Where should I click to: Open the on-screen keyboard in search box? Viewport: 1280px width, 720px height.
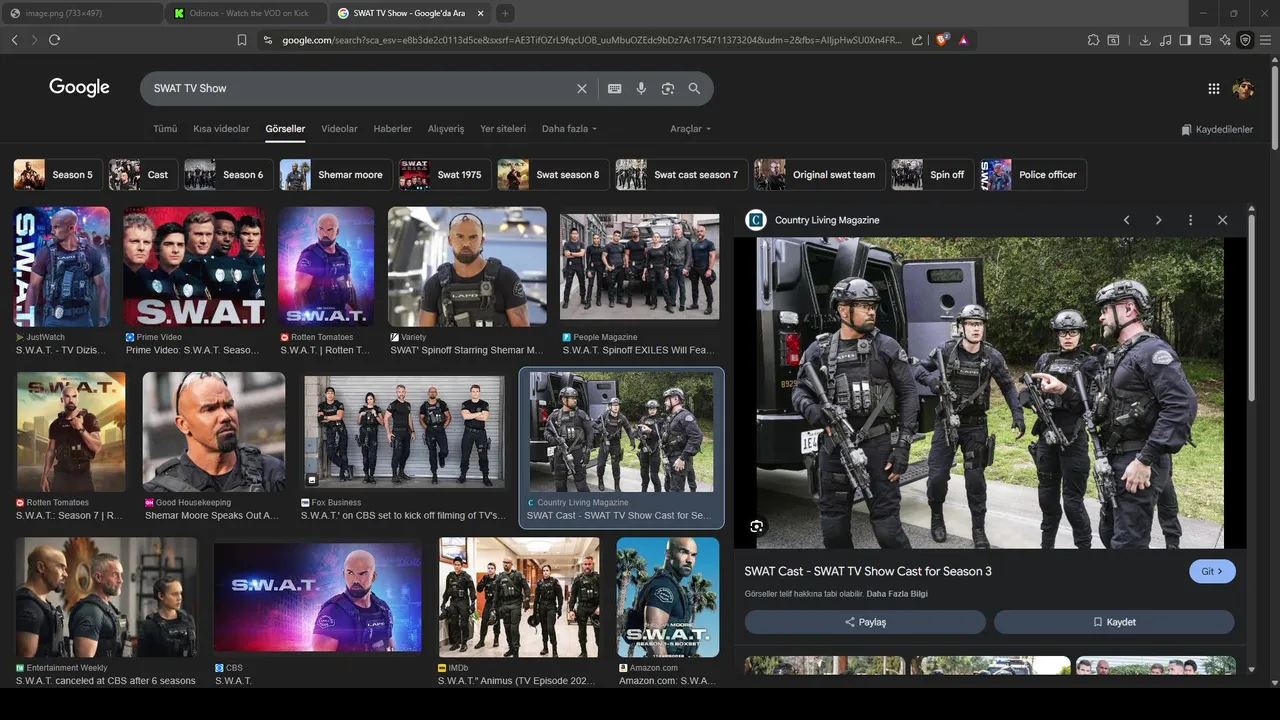point(615,88)
